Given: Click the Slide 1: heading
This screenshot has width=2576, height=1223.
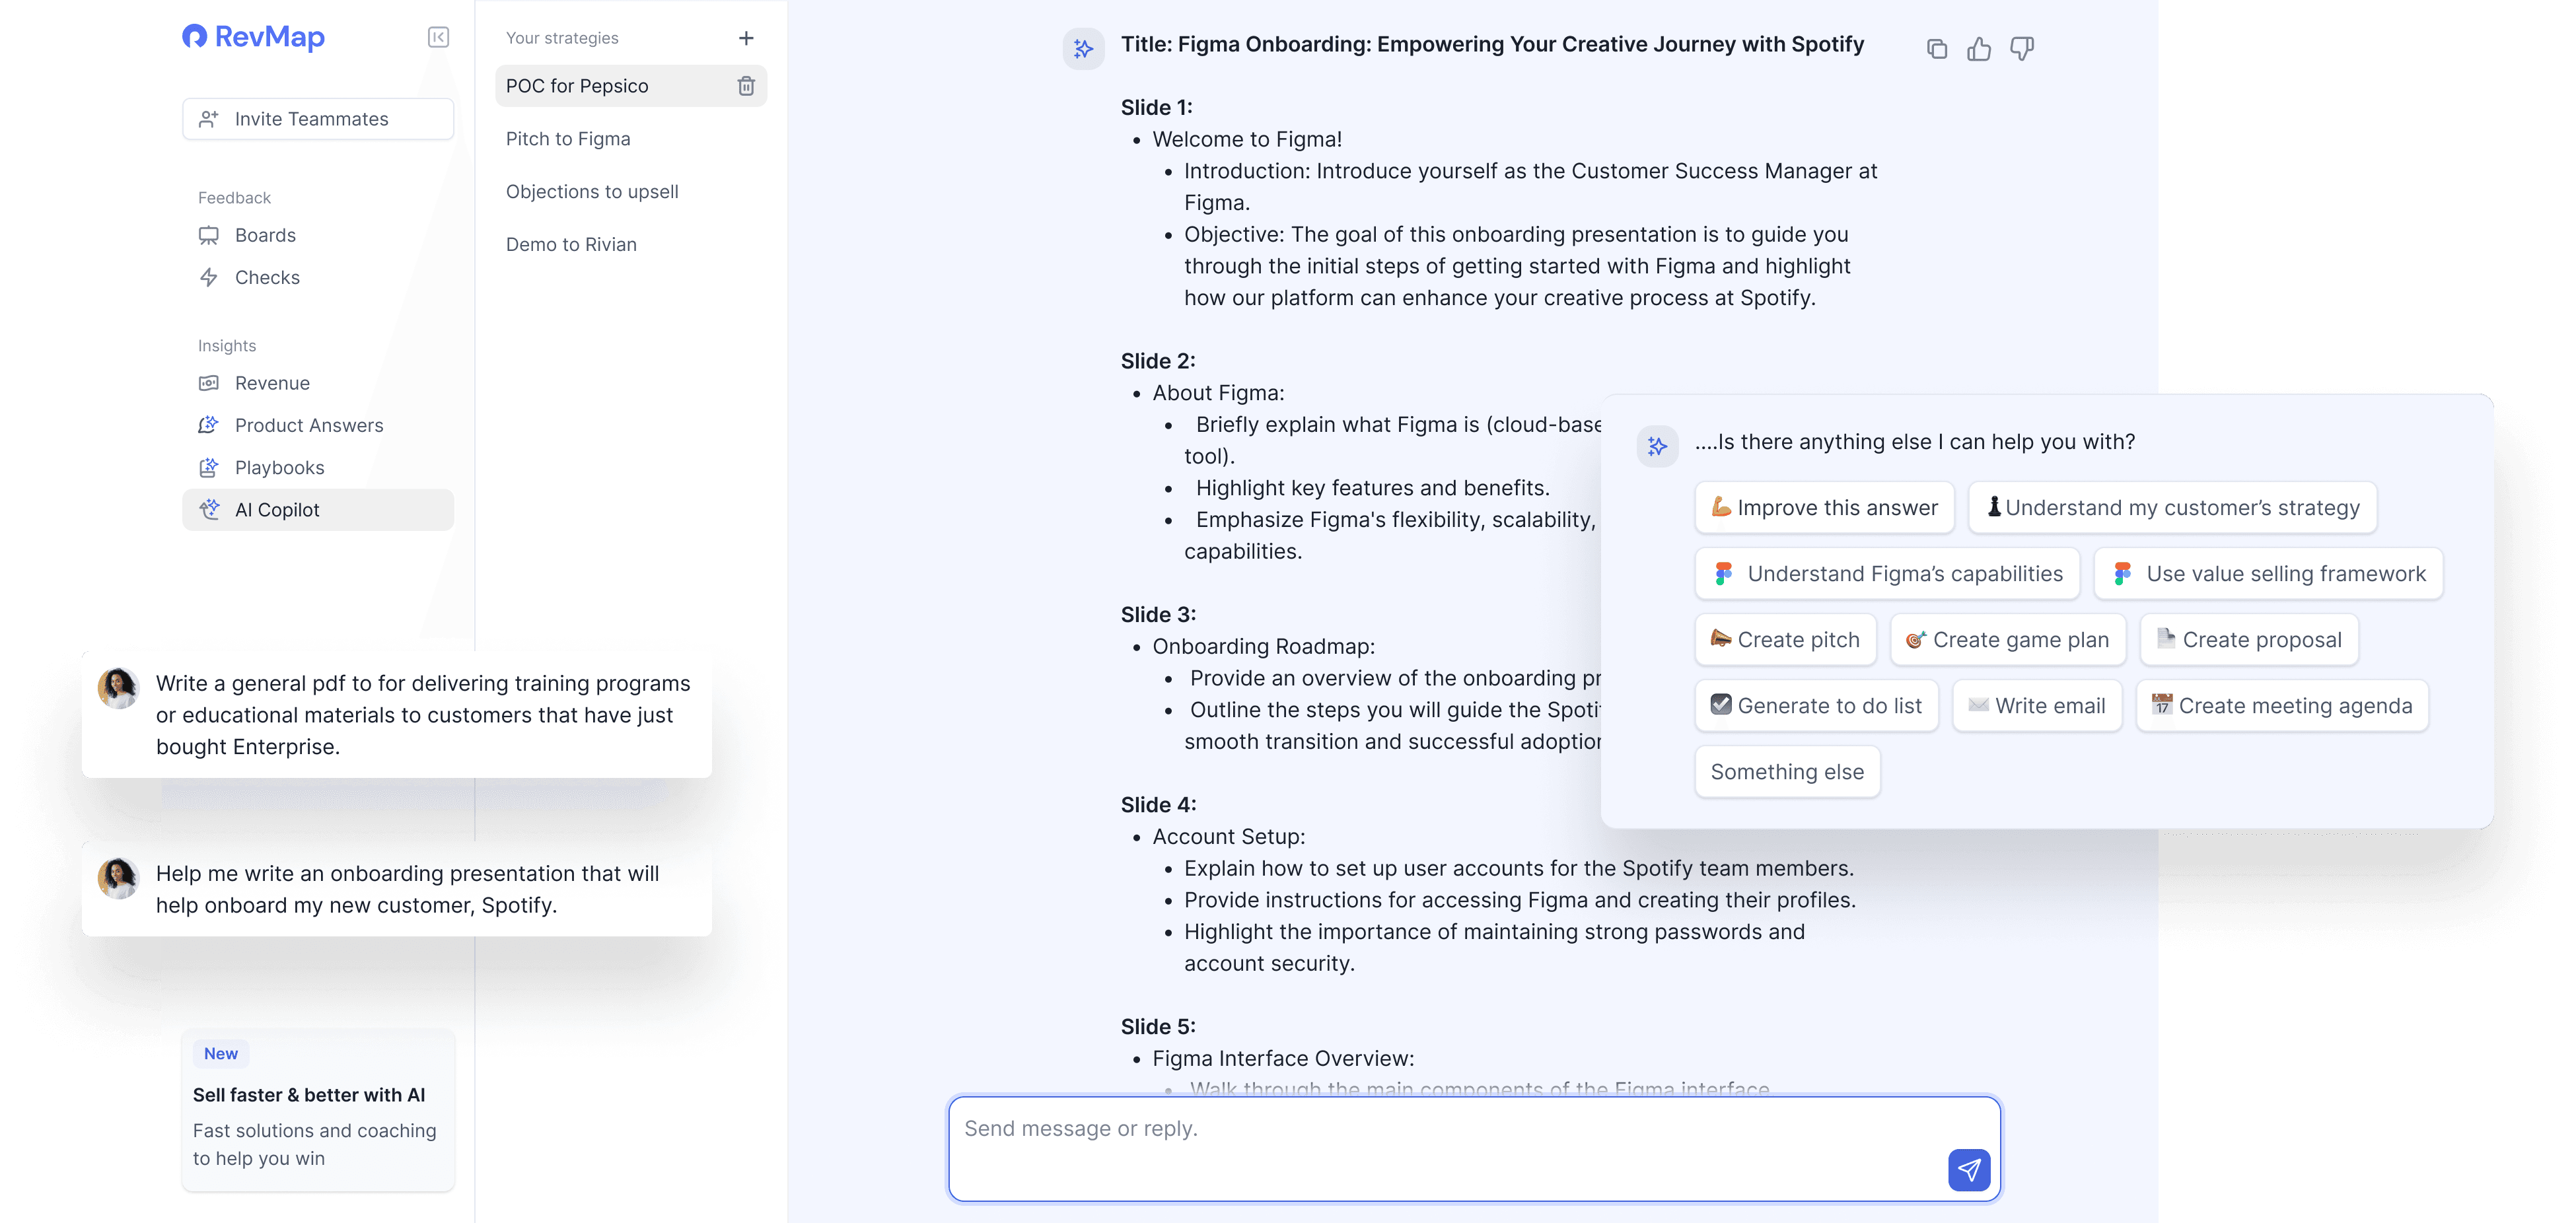Looking at the screenshot, I should tap(1156, 107).
